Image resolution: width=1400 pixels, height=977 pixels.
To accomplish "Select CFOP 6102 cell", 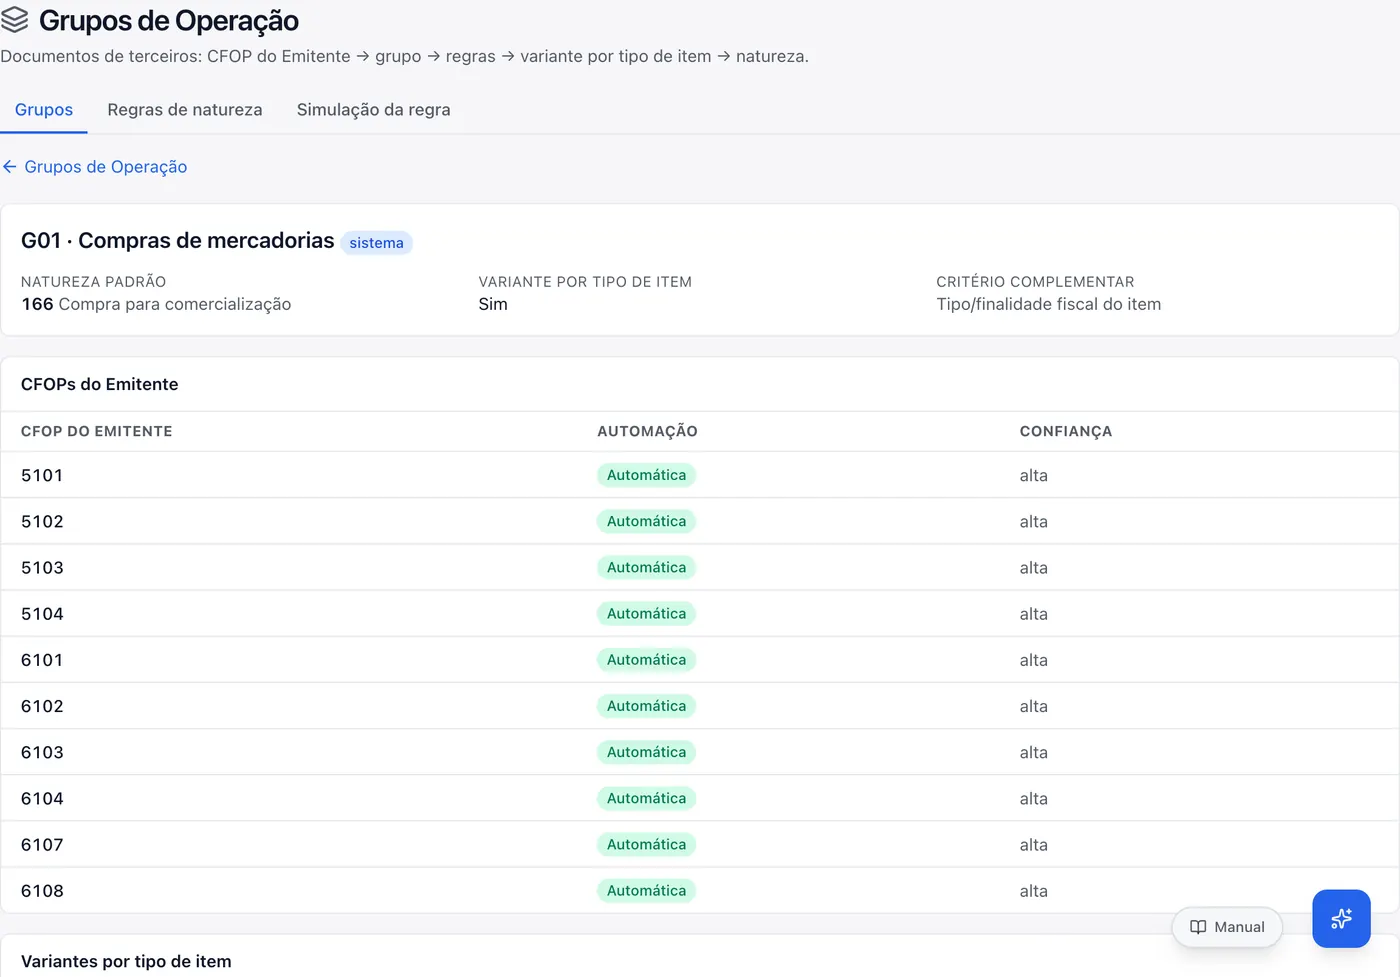I will 42,706.
